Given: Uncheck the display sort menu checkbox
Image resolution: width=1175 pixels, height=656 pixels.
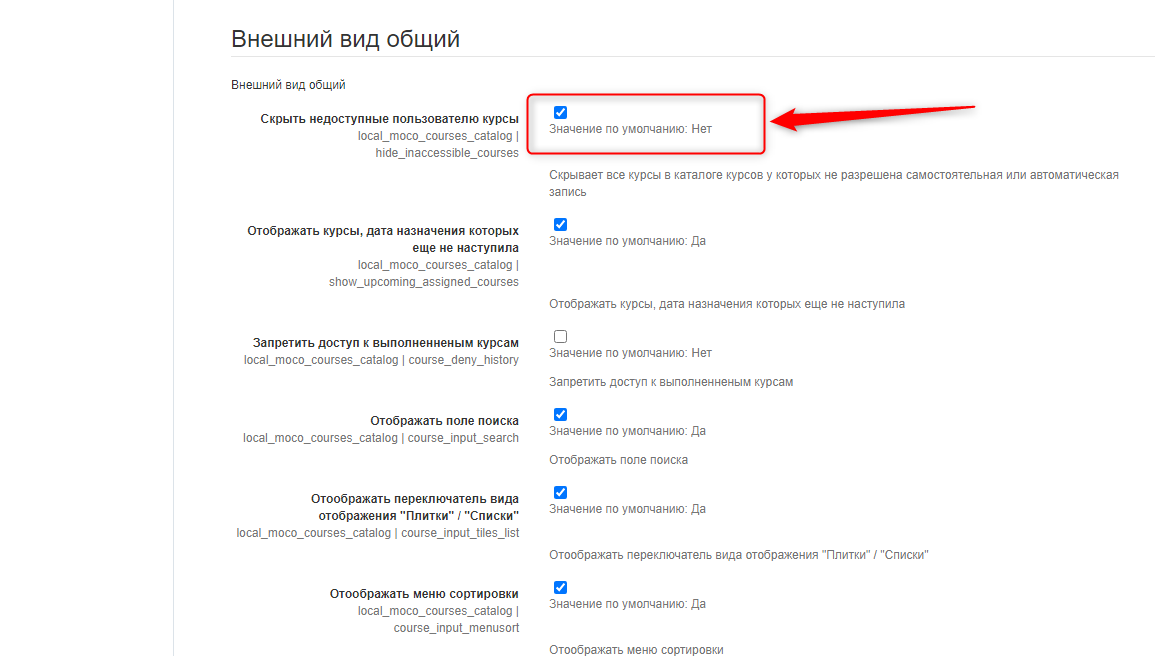Looking at the screenshot, I should [560, 588].
